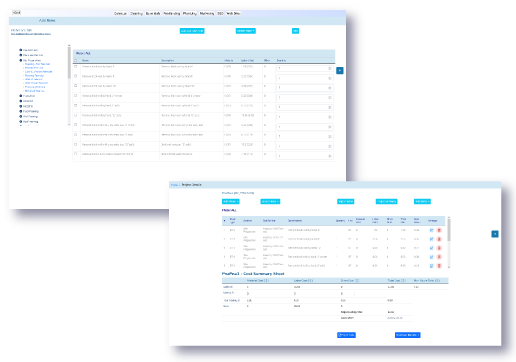This screenshot has height=362, width=516.
Task: Click the spinner icon in the tenth quantity field
Action: pyautogui.click(x=330, y=156)
